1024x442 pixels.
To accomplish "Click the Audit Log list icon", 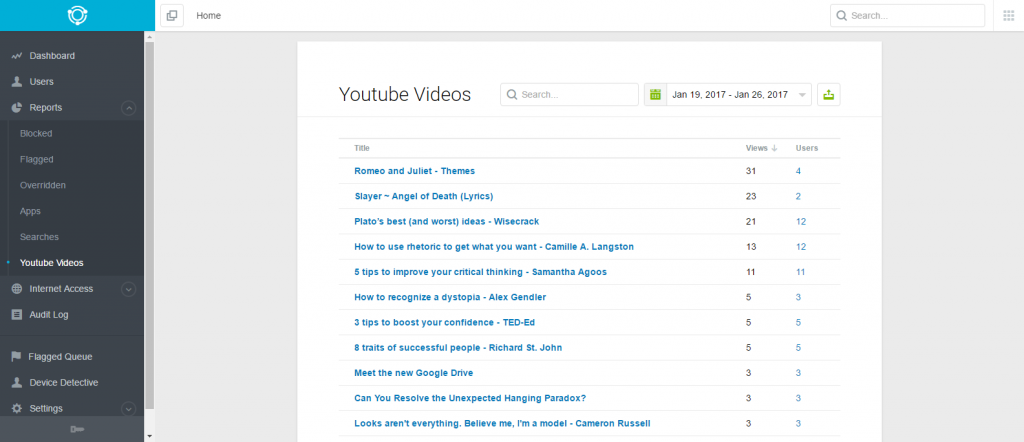I will click(17, 315).
